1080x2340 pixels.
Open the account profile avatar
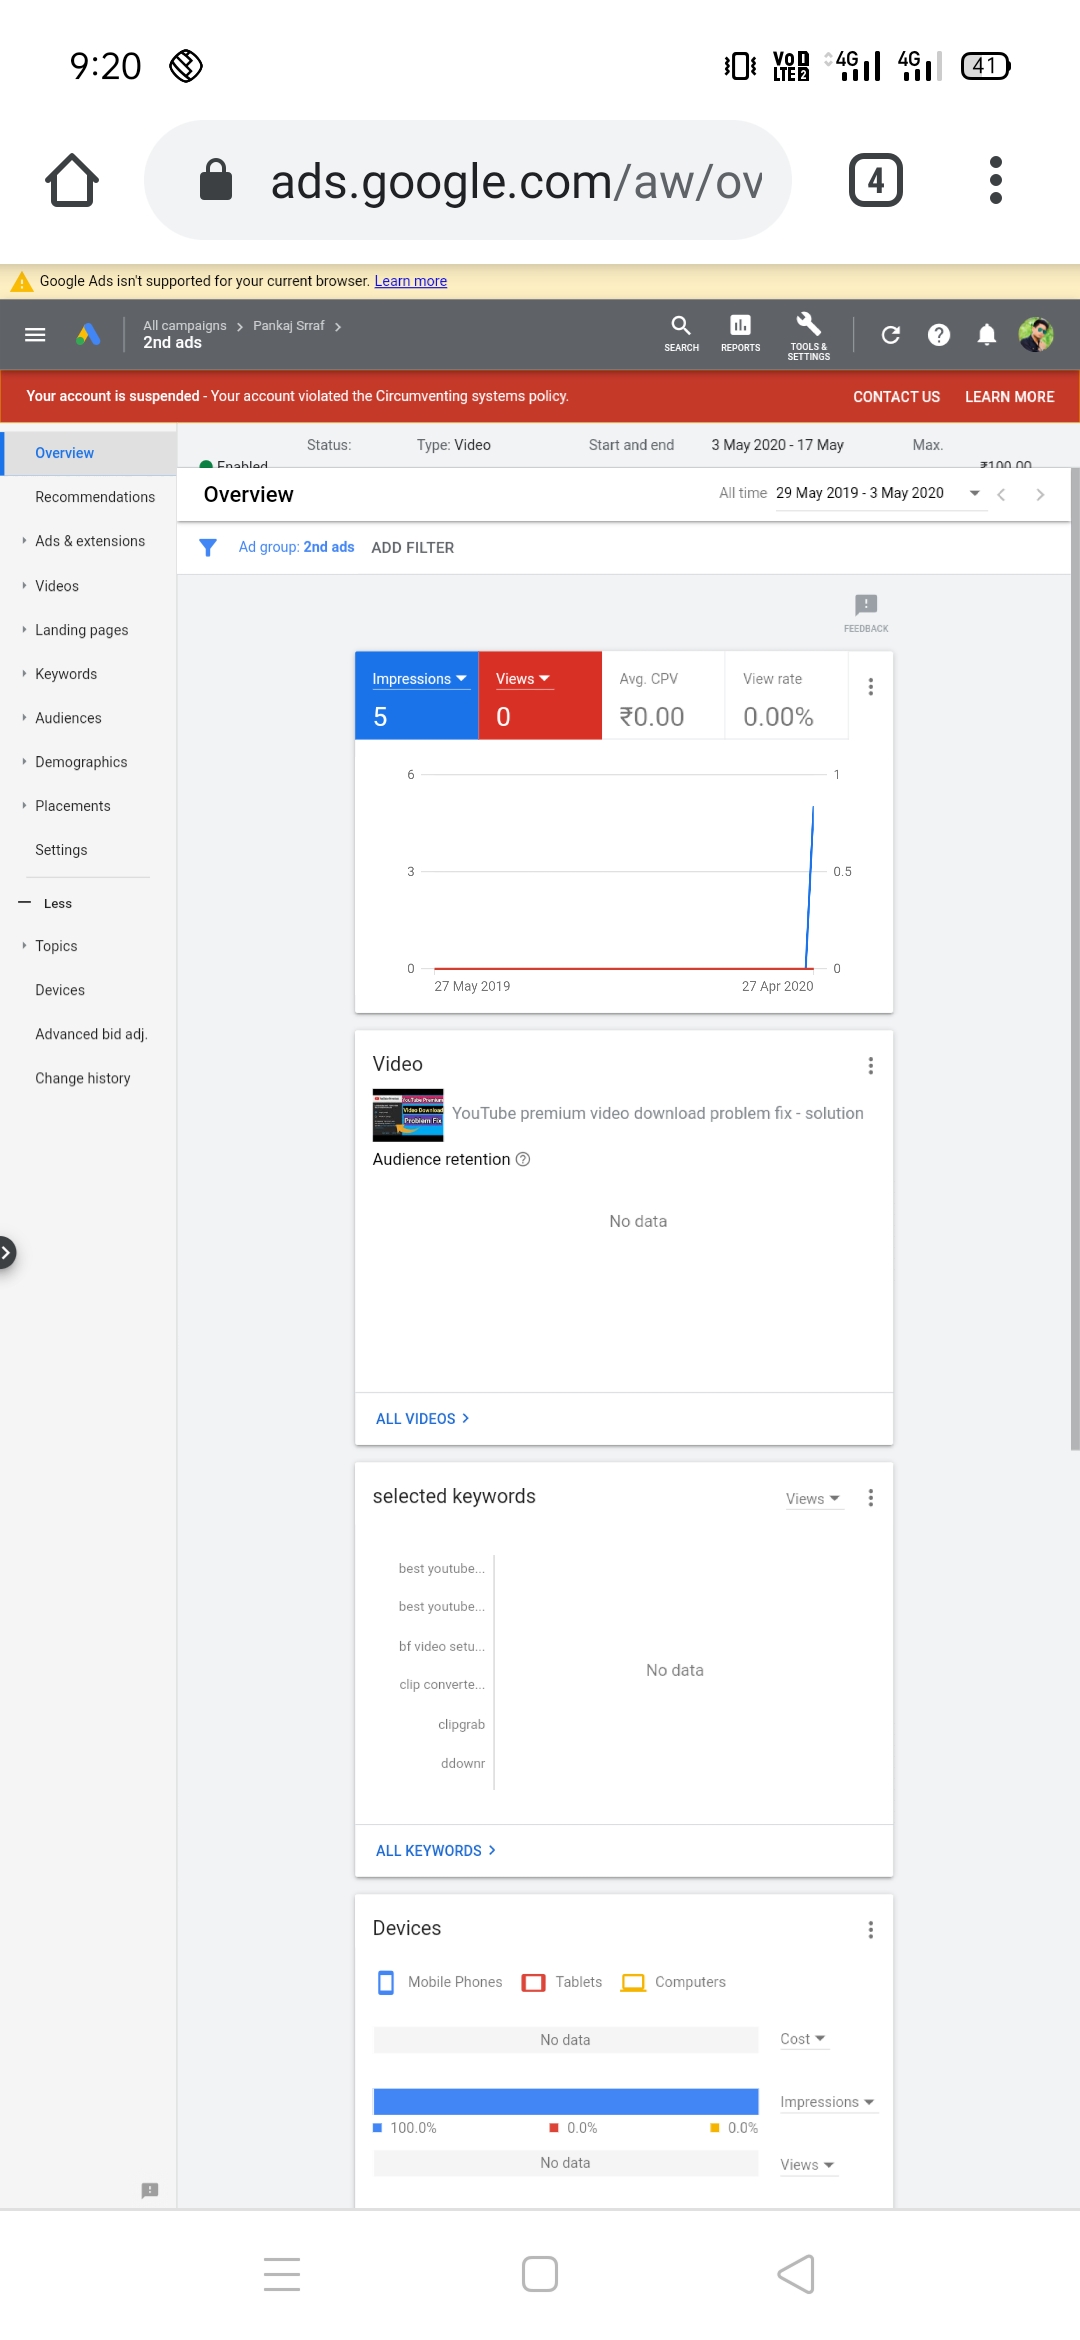(1036, 335)
